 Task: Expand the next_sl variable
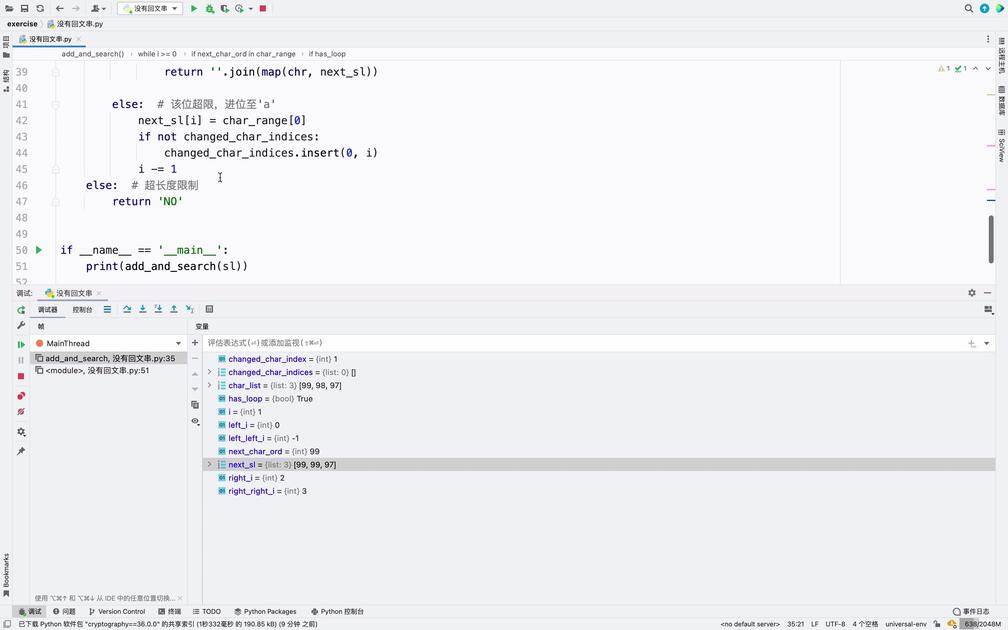pos(210,464)
